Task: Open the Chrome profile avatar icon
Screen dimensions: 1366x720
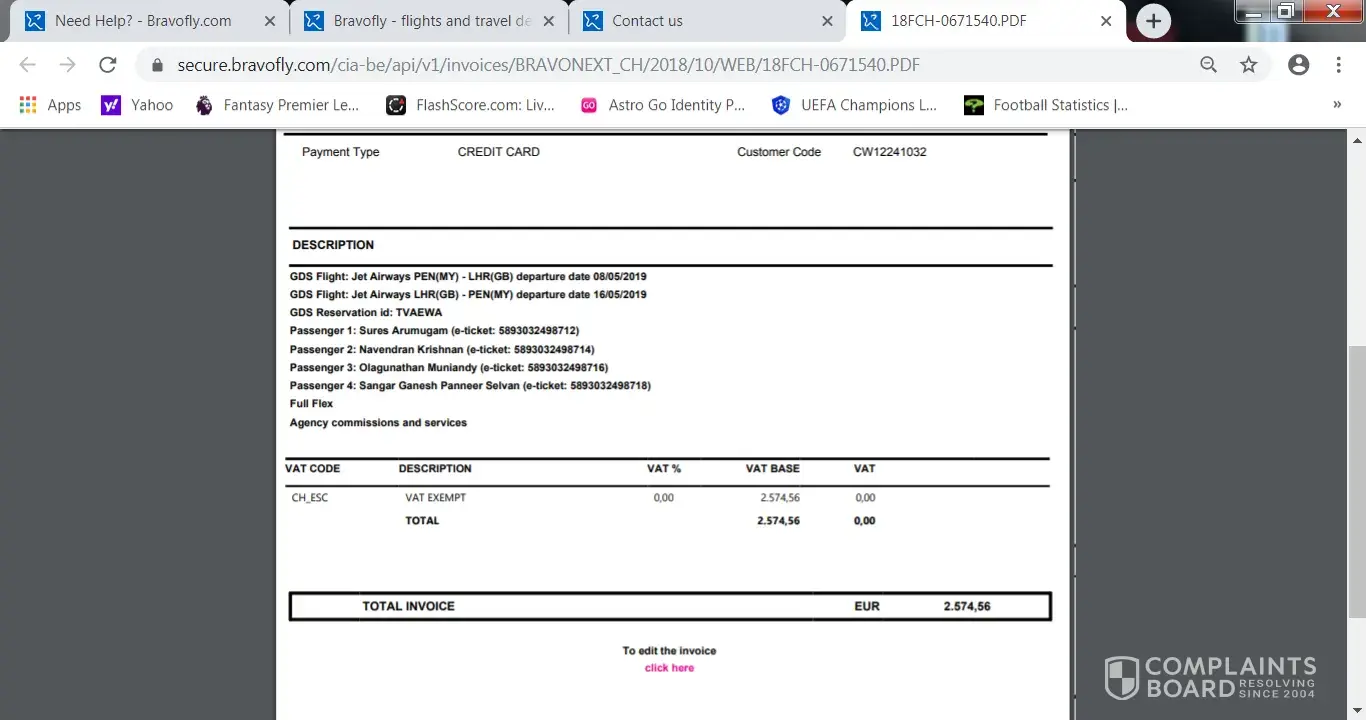Action: pyautogui.click(x=1298, y=65)
